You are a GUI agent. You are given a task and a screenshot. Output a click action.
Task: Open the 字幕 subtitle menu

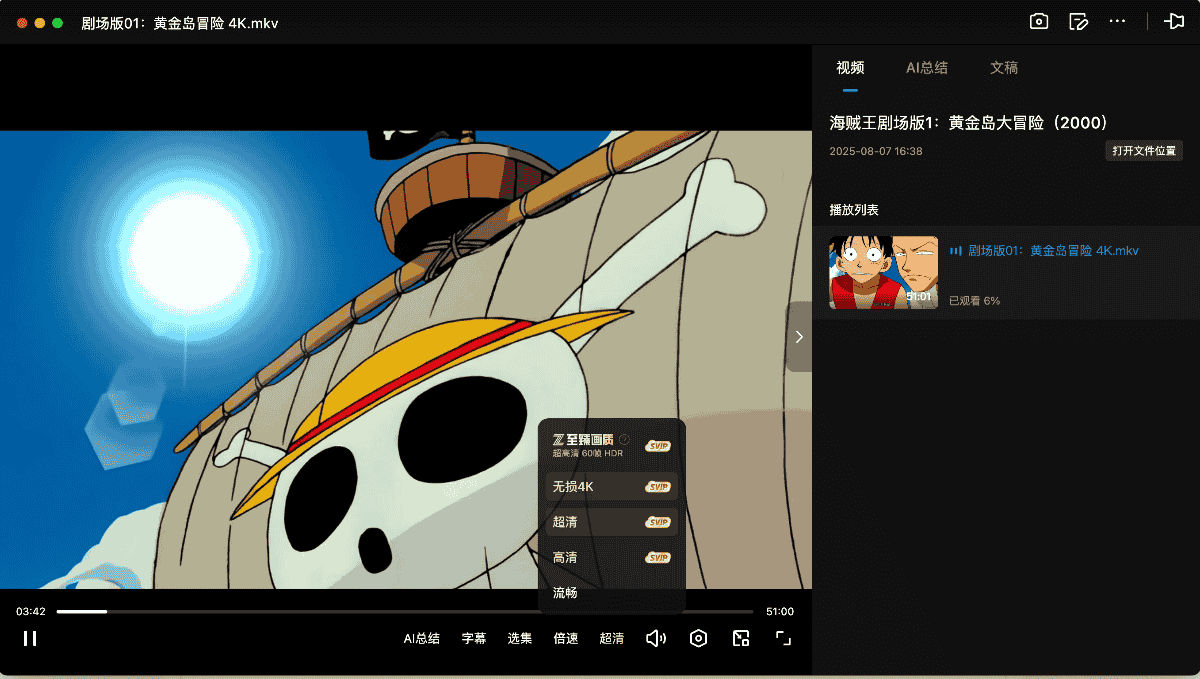tap(474, 638)
